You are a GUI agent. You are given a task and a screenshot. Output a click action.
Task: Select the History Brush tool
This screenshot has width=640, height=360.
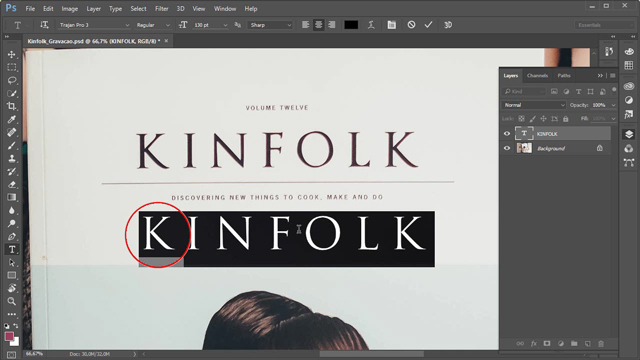(11, 171)
